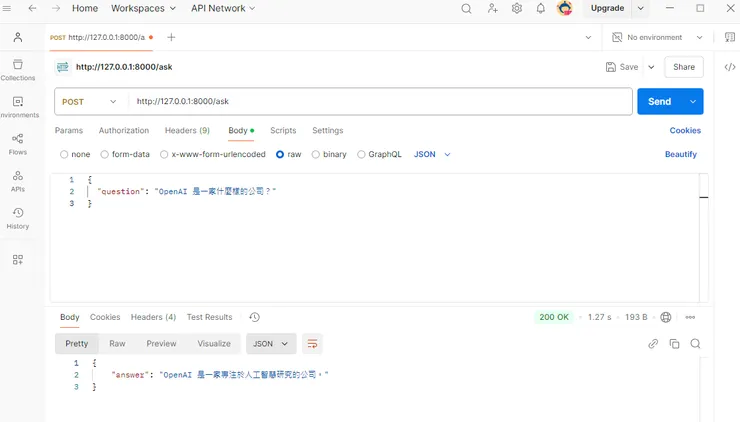Switch to the Params tab
Viewport: 740px width, 422px height.
click(69, 130)
